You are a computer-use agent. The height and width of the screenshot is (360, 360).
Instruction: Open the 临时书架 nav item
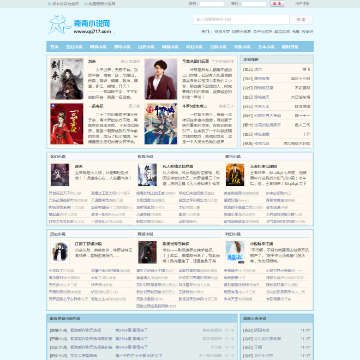[x=290, y=47]
